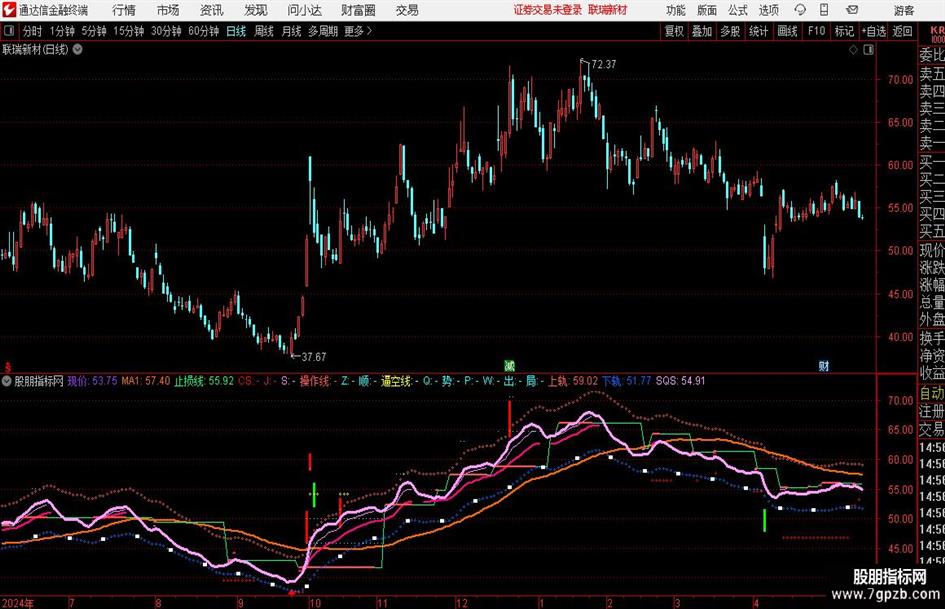This screenshot has height=609, width=945.
Task: Switch to 5分钟 period tab
Action: pyautogui.click(x=94, y=31)
